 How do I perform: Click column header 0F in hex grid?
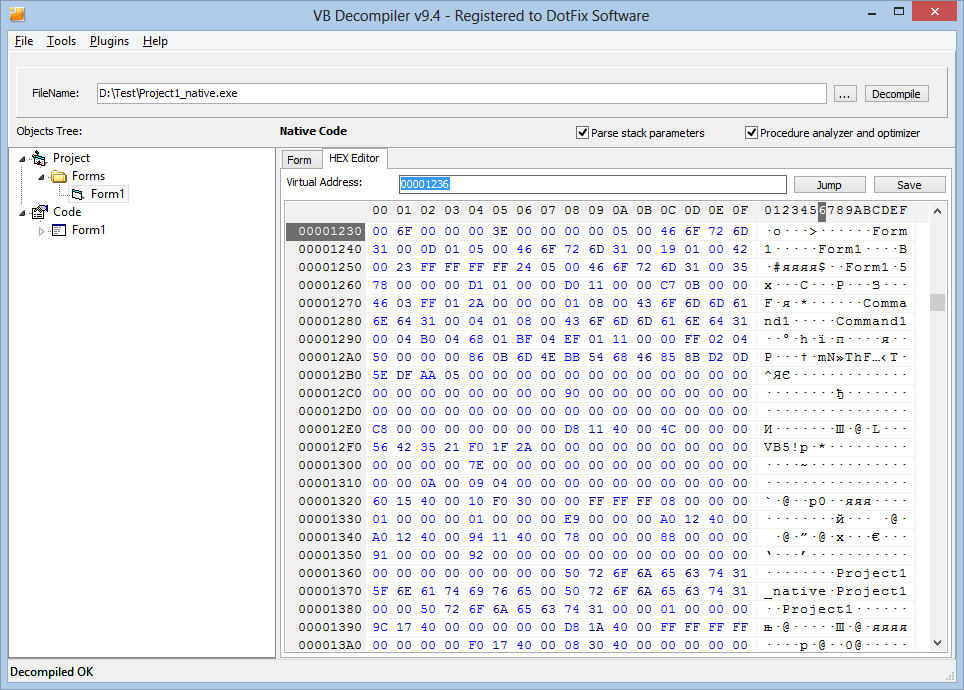[740, 210]
